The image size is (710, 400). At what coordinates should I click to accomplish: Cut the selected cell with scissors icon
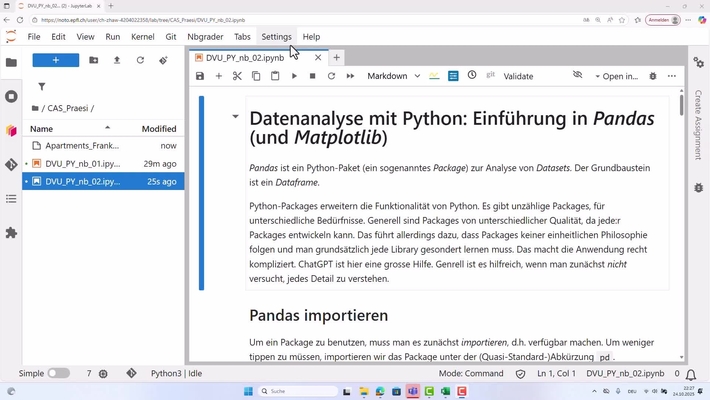(x=237, y=76)
